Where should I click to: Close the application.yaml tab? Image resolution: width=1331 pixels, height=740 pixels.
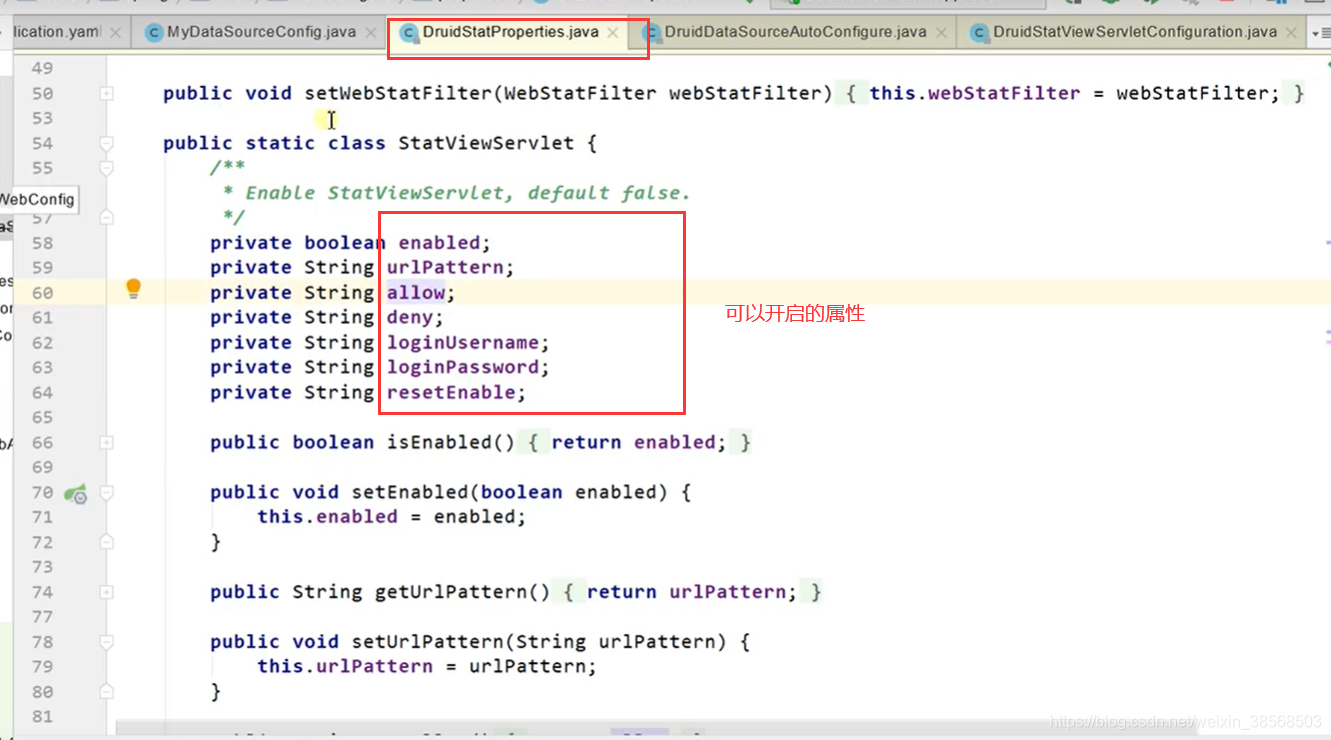coord(116,33)
